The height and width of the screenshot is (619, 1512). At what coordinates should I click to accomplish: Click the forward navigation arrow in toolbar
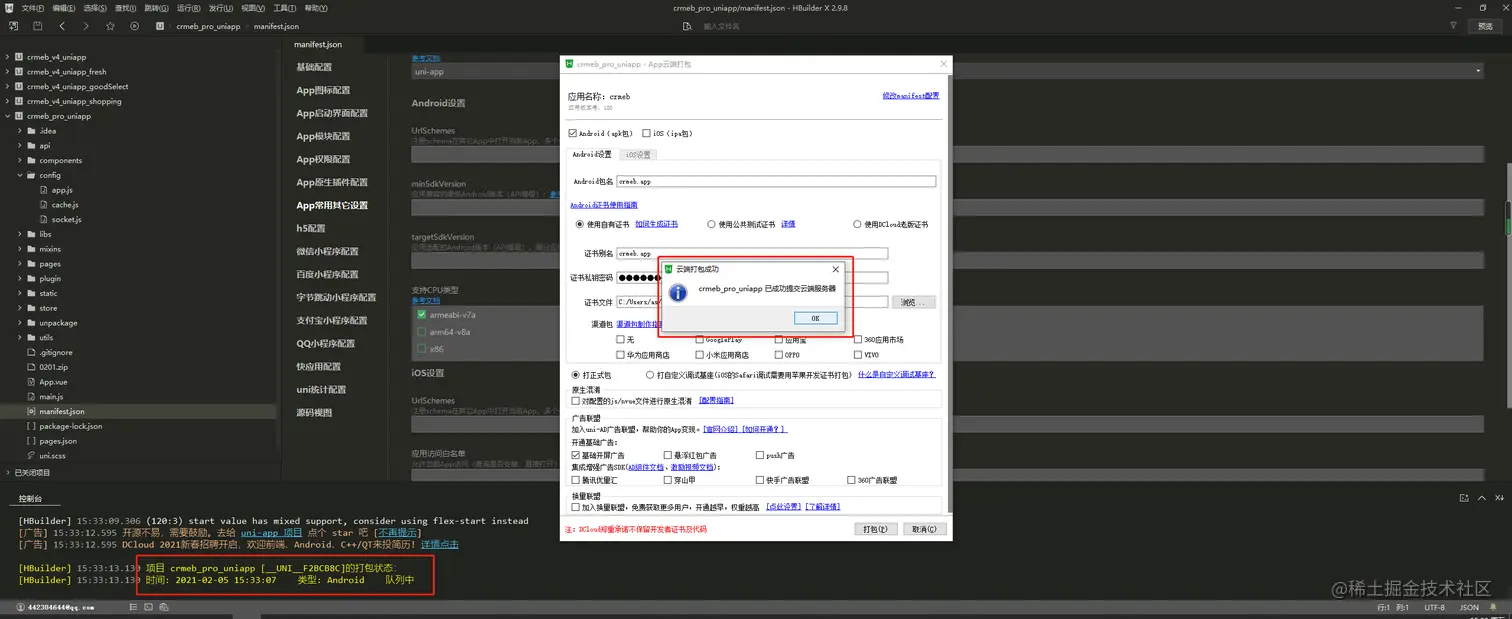[86, 26]
